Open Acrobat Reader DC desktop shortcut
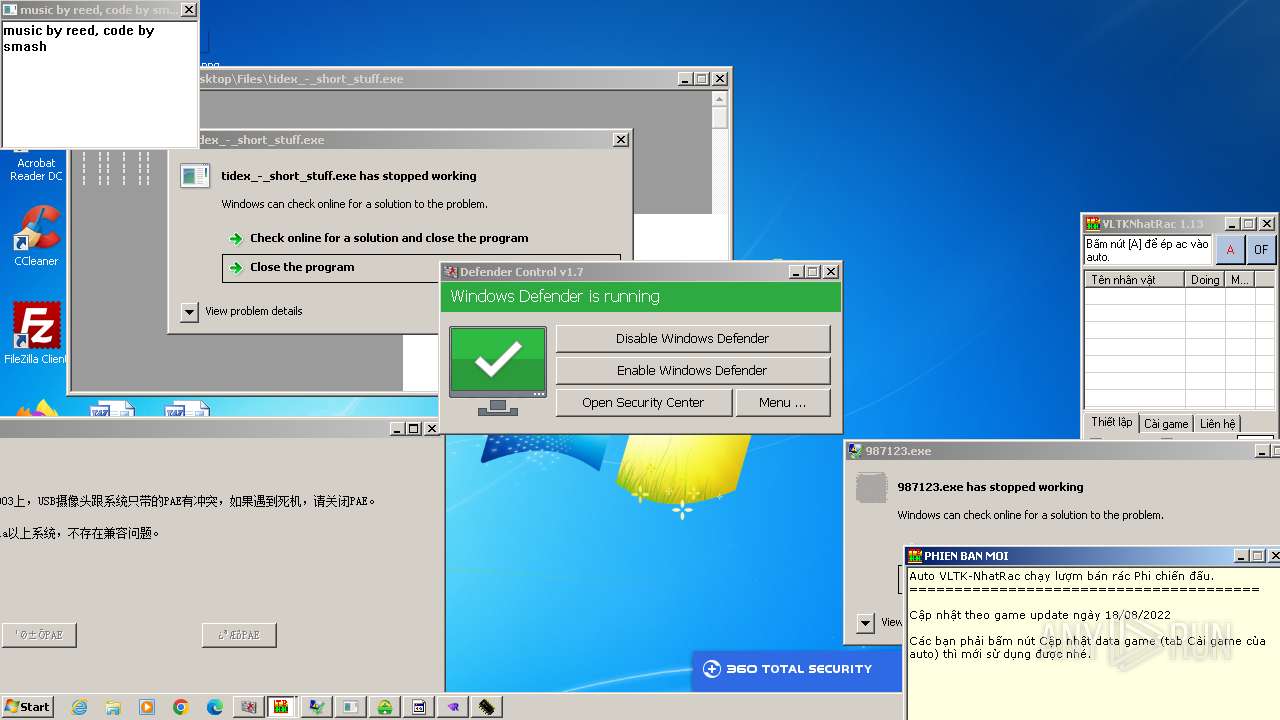1280x720 pixels. [x=36, y=168]
